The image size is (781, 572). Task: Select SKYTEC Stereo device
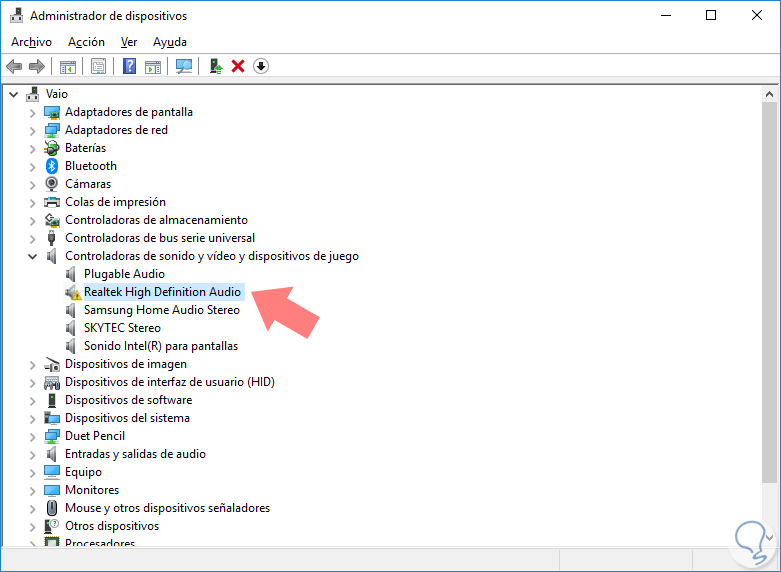122,328
